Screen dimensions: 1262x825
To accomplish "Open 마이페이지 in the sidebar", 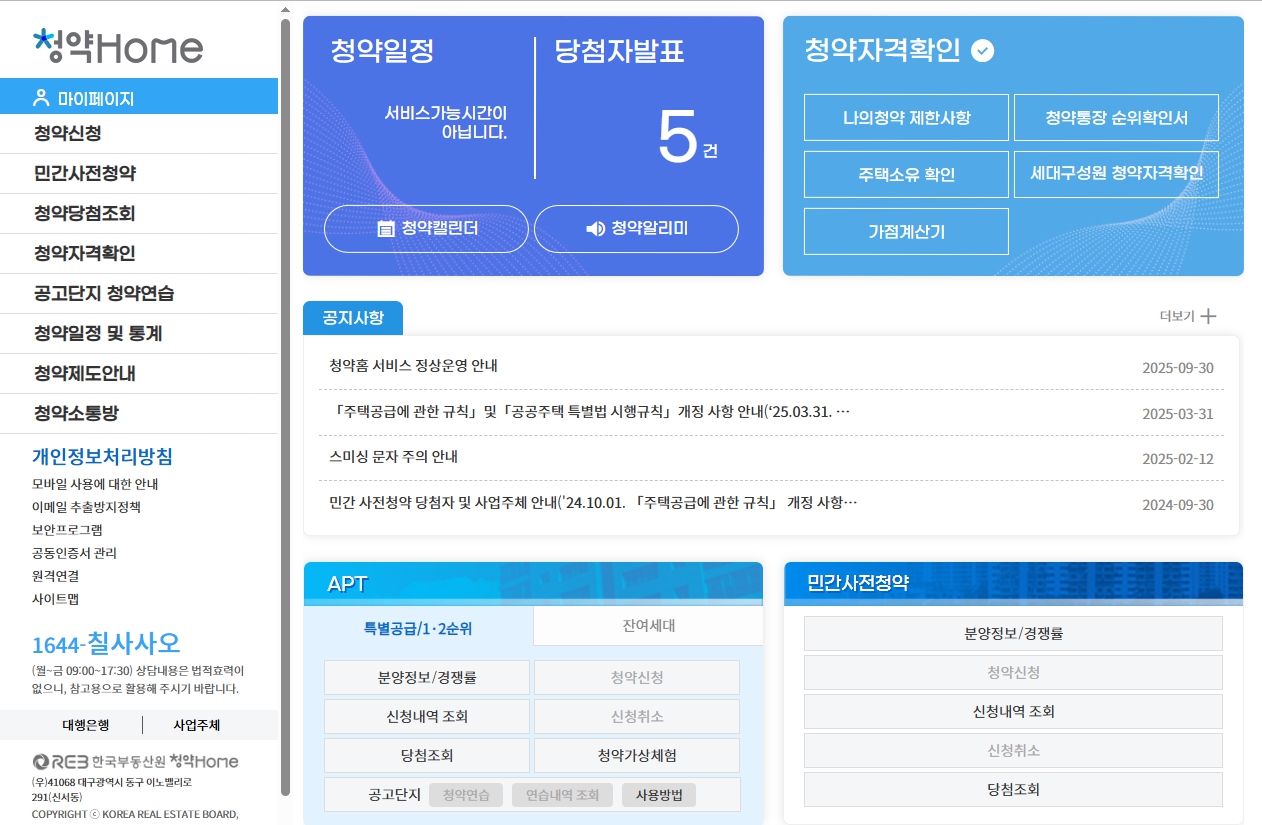I will pos(139,96).
